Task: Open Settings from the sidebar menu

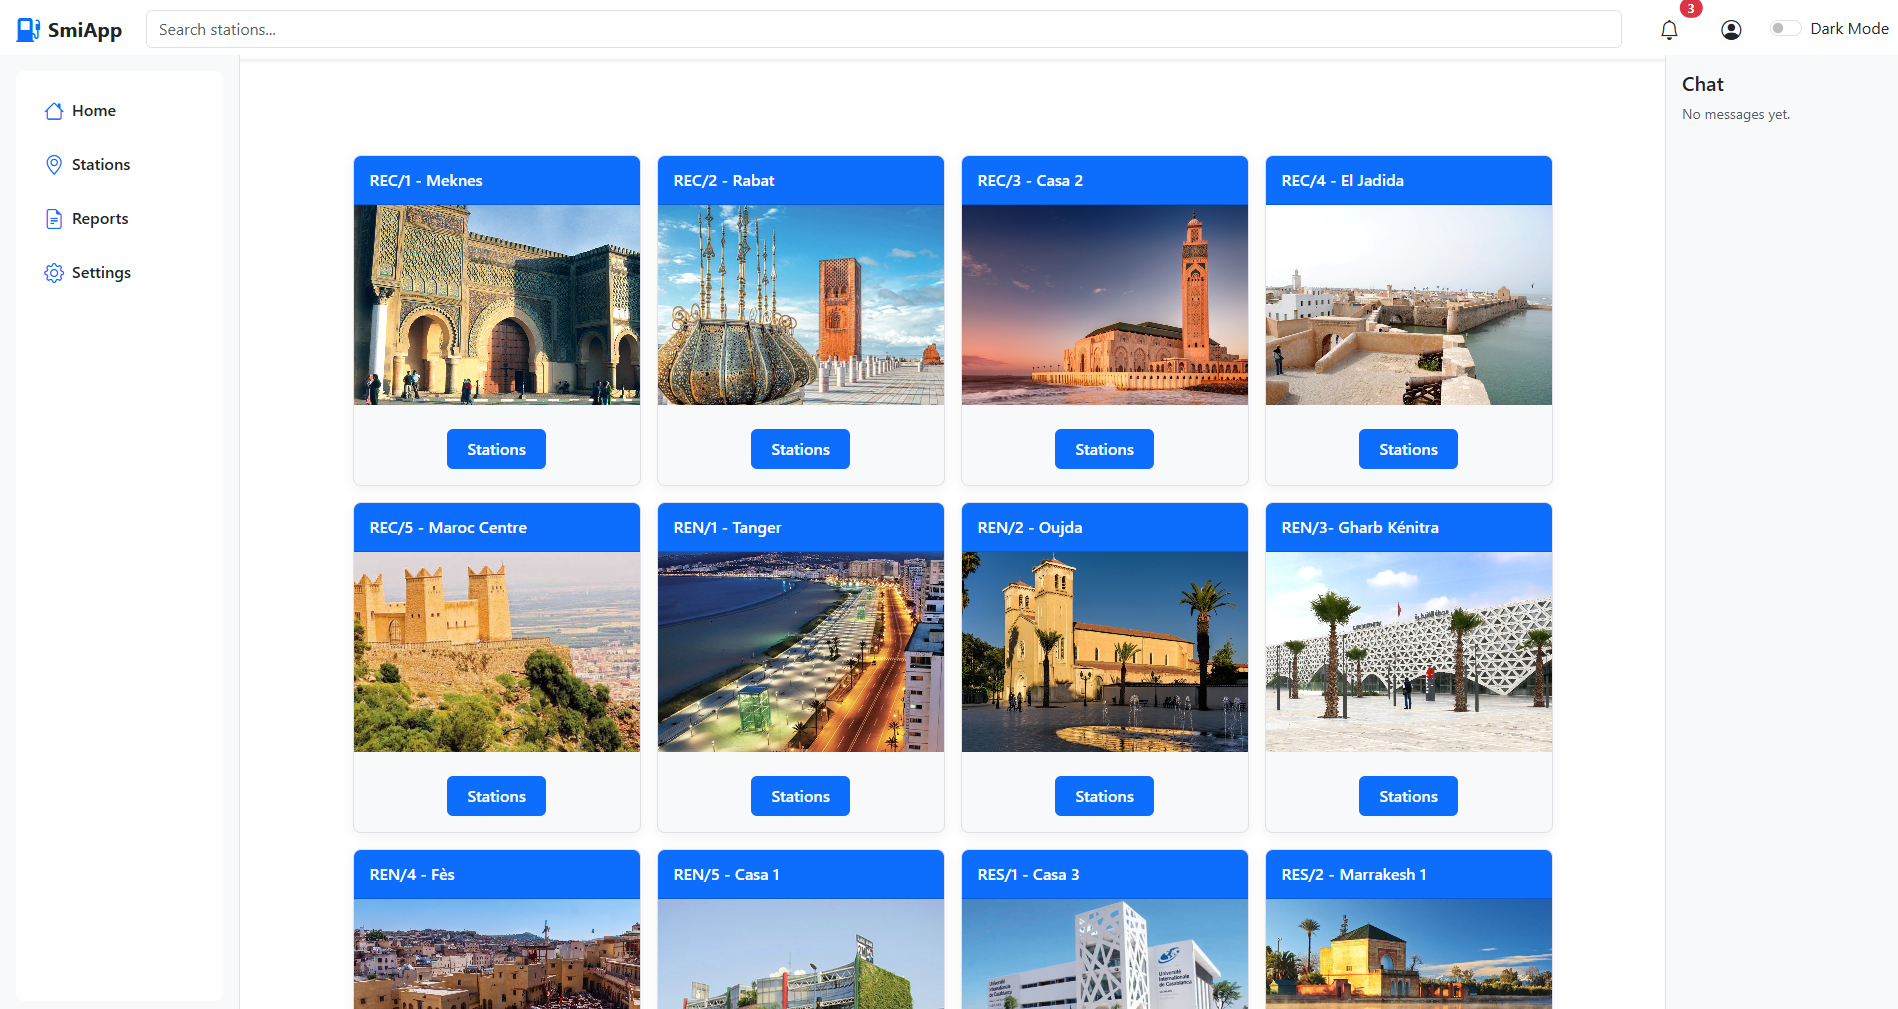Action: click(x=101, y=273)
